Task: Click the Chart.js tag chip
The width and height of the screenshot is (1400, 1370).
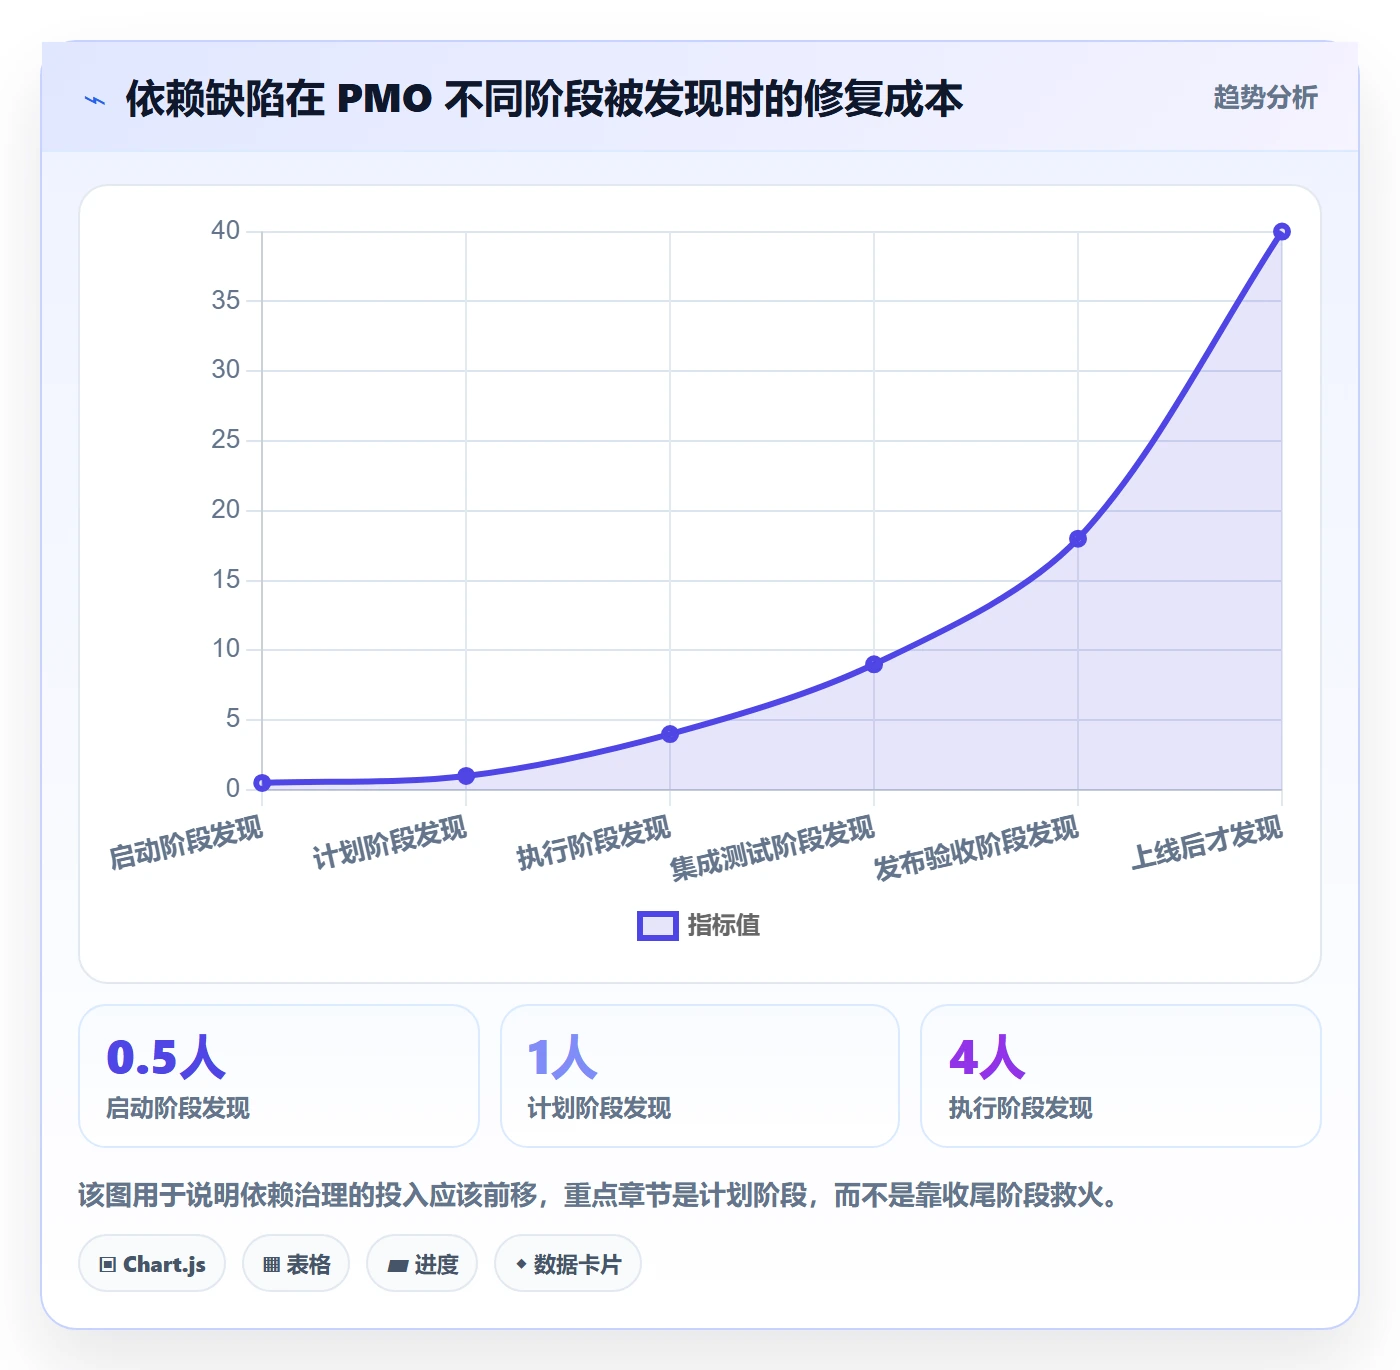Action: point(152,1264)
